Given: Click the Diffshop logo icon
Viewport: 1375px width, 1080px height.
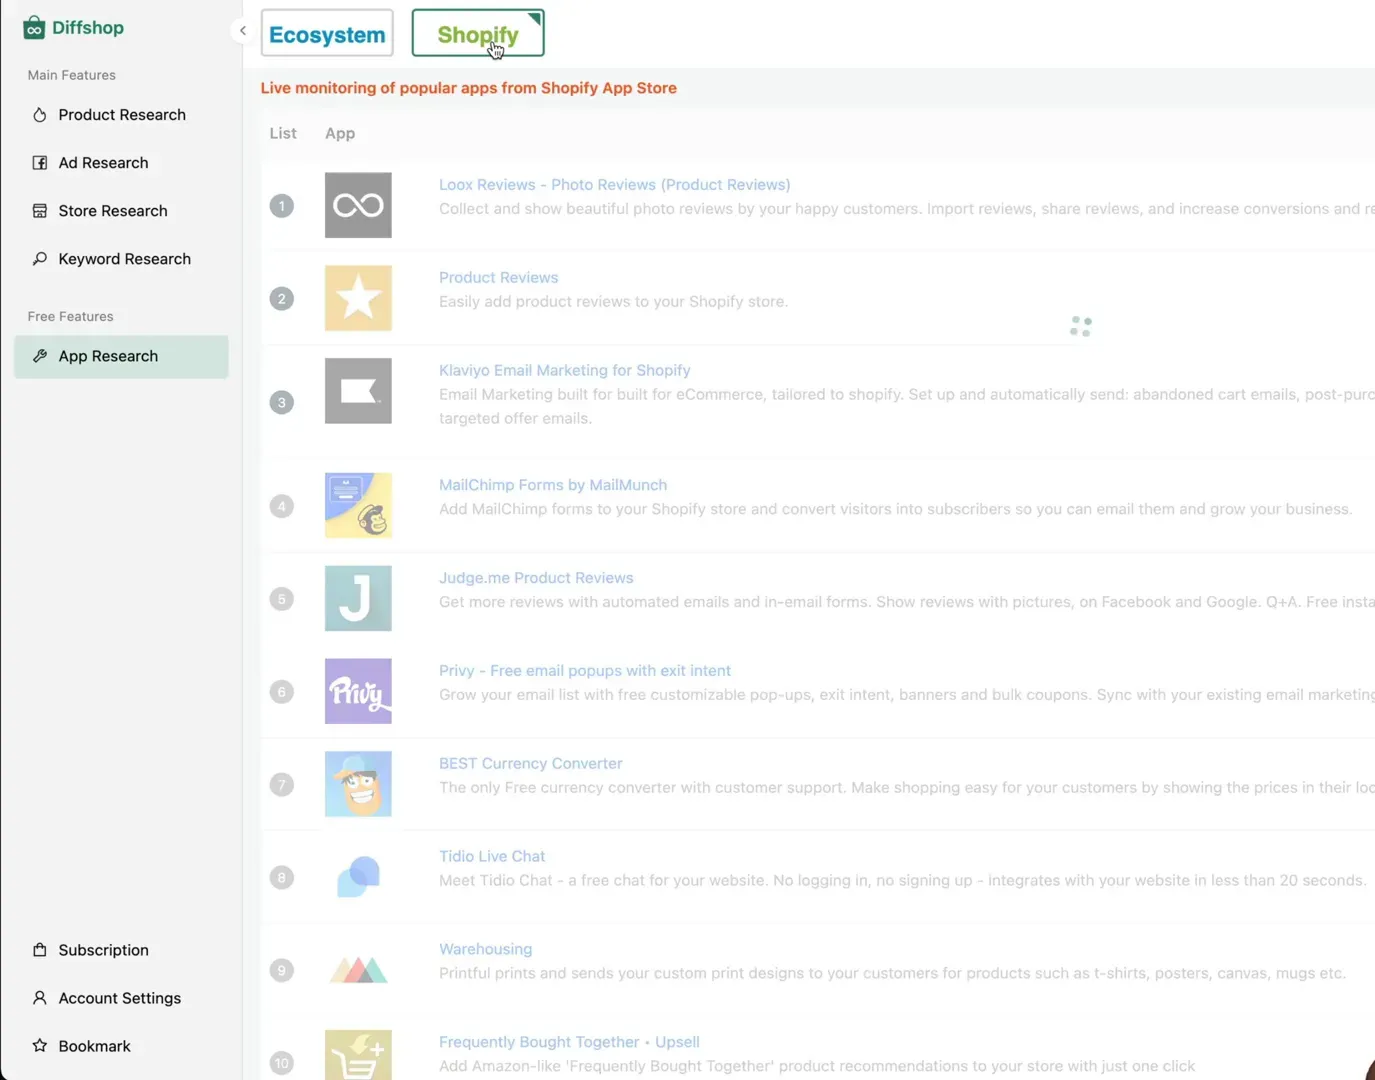Looking at the screenshot, I should point(34,27).
